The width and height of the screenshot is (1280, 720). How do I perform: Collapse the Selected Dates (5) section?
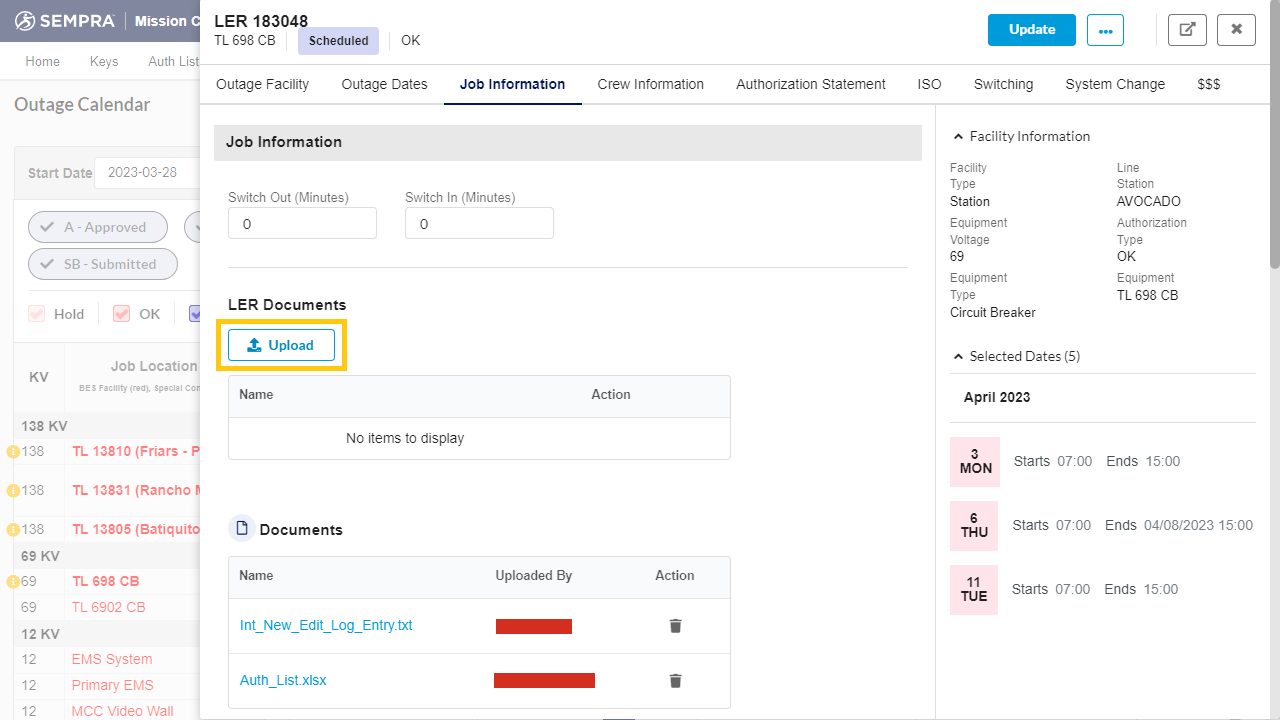point(959,357)
